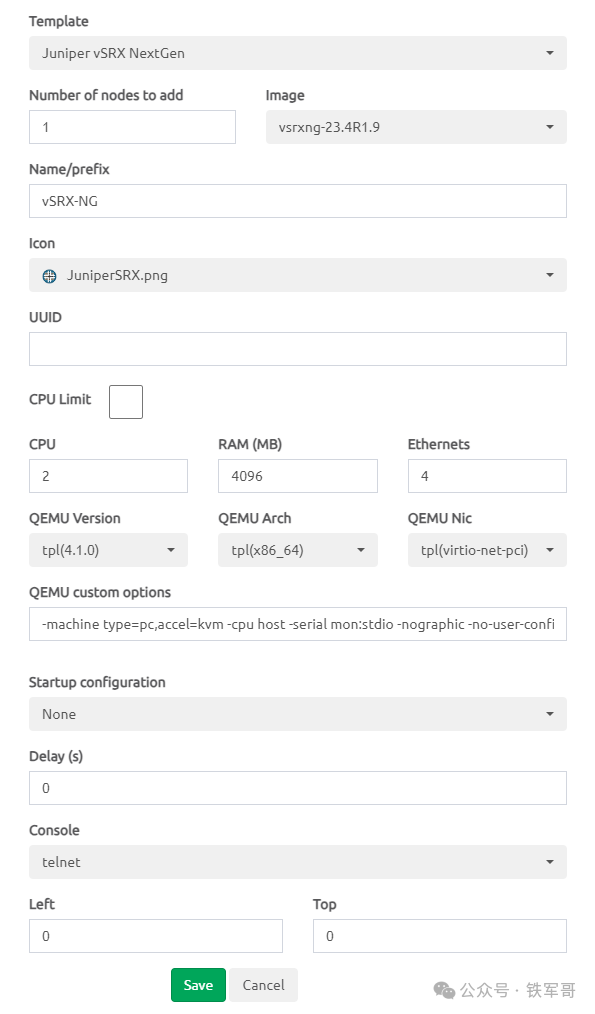The image size is (595, 1014).
Task: Click the Ethernets input field
Action: pos(487,476)
